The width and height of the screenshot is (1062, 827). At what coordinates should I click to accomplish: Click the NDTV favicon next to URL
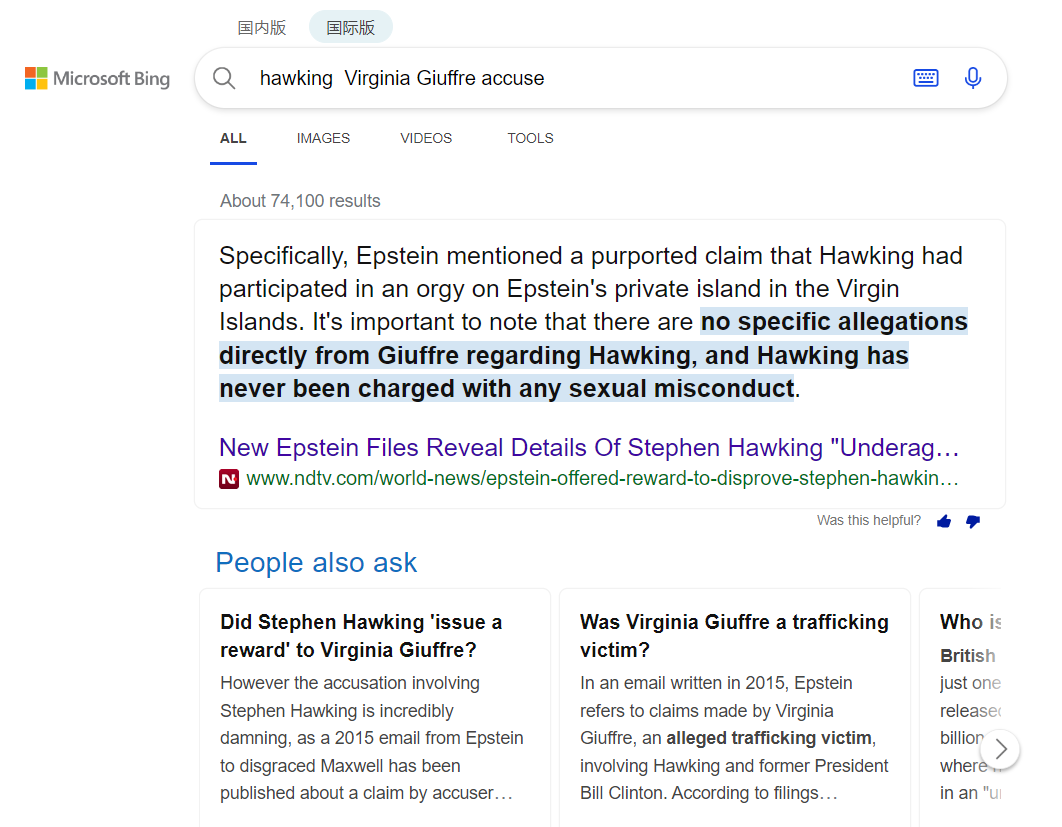tap(229, 479)
